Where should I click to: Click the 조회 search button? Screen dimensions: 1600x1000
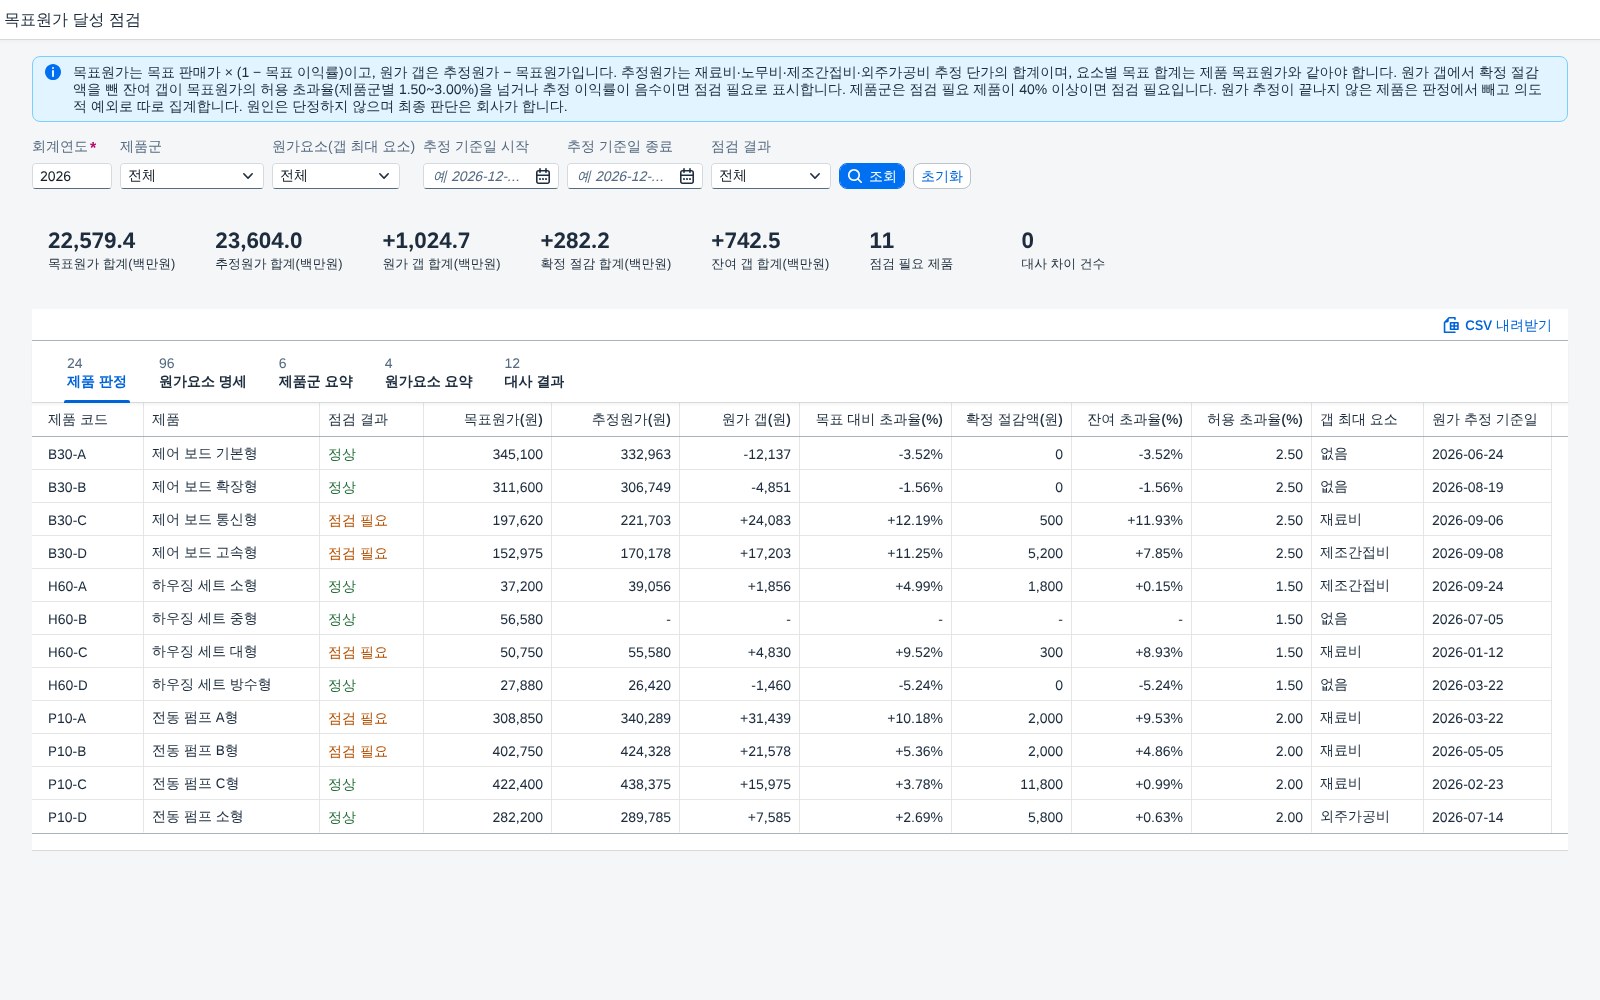coord(872,176)
